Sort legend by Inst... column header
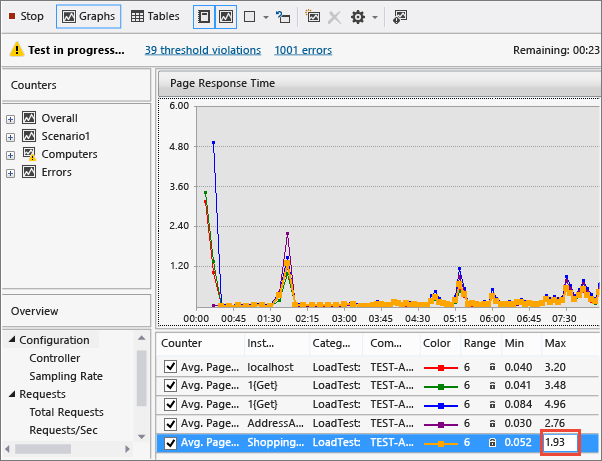Screen dimensions: 602x461 tap(276, 343)
